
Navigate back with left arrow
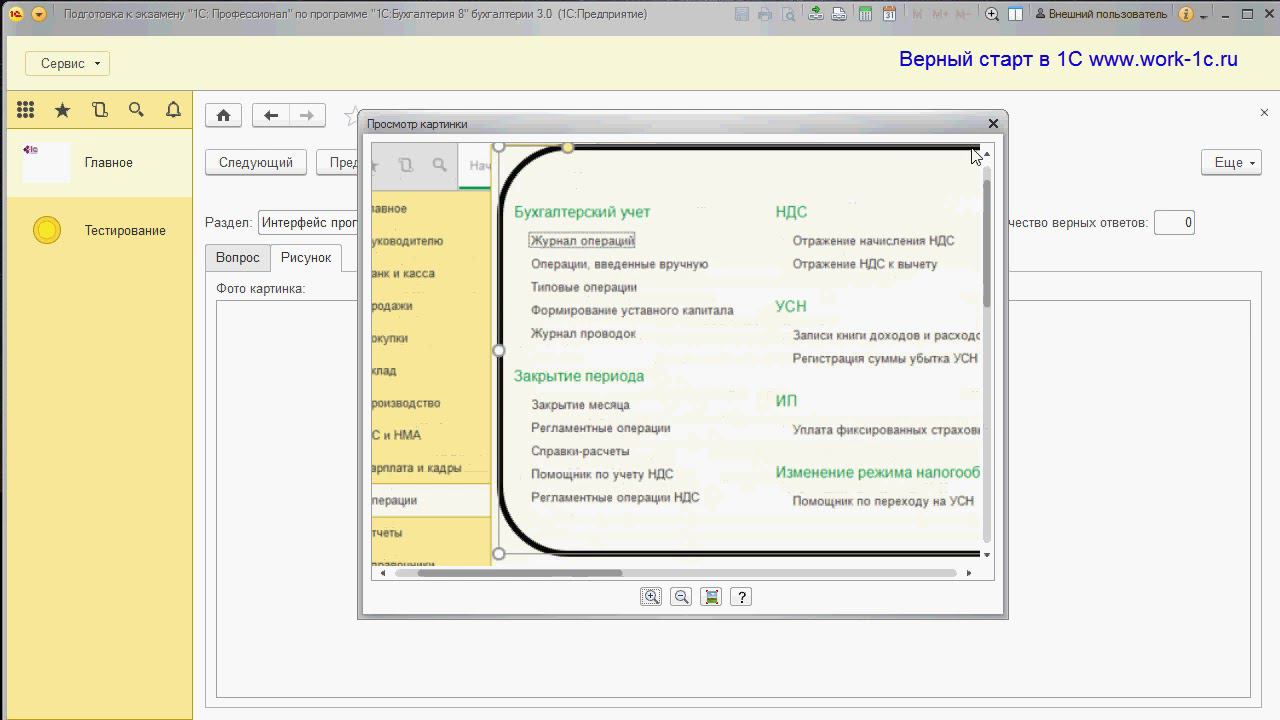coord(270,115)
